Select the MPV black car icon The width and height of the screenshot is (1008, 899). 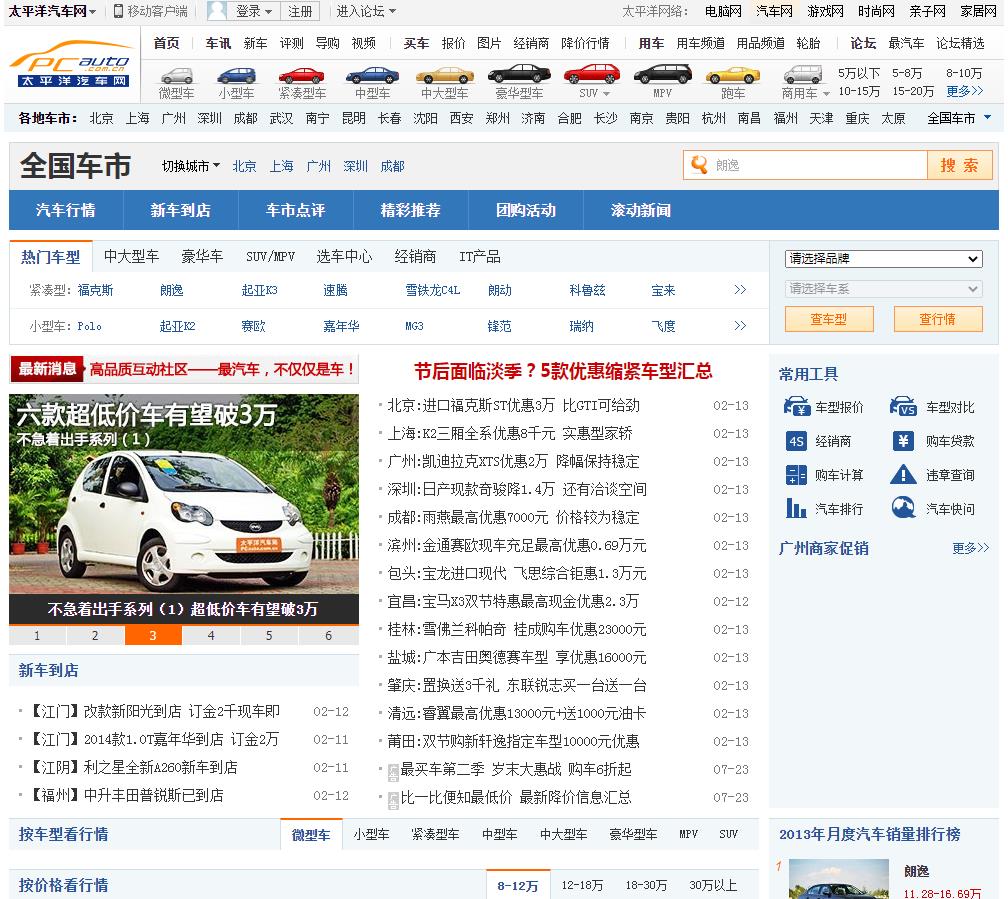click(663, 74)
